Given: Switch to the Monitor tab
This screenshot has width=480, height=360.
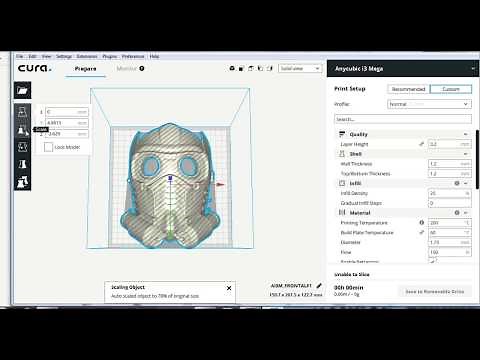Looking at the screenshot, I should click(126, 69).
